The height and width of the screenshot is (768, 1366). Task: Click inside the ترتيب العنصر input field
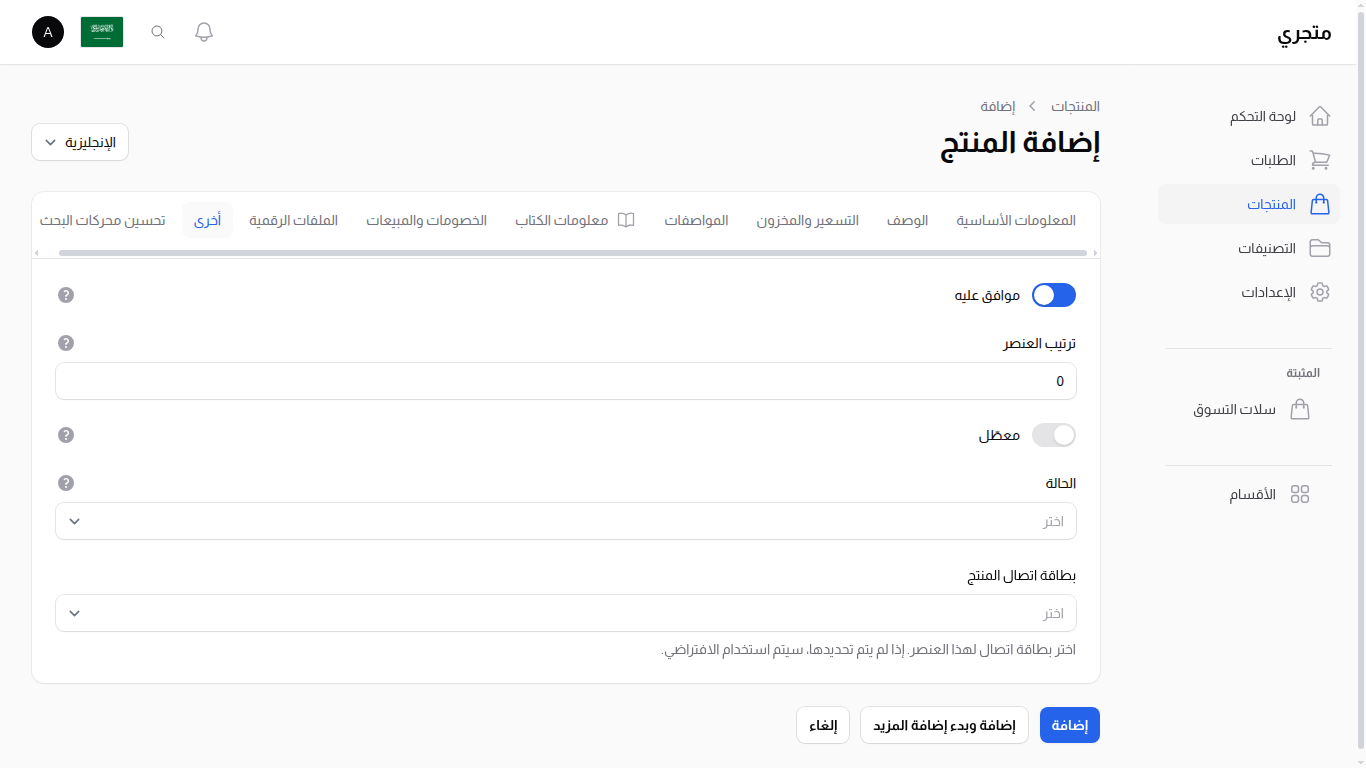coord(565,381)
